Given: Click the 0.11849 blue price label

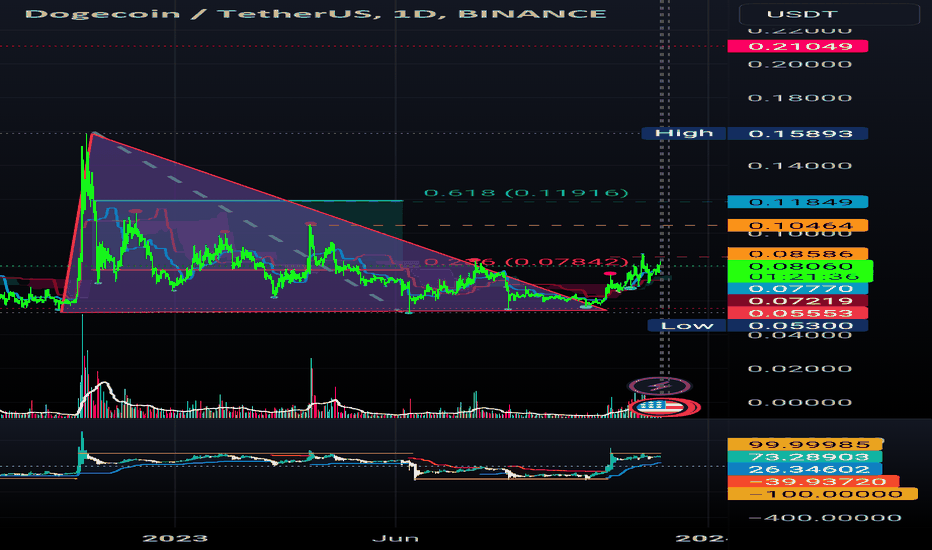Looking at the screenshot, I should click(x=798, y=202).
